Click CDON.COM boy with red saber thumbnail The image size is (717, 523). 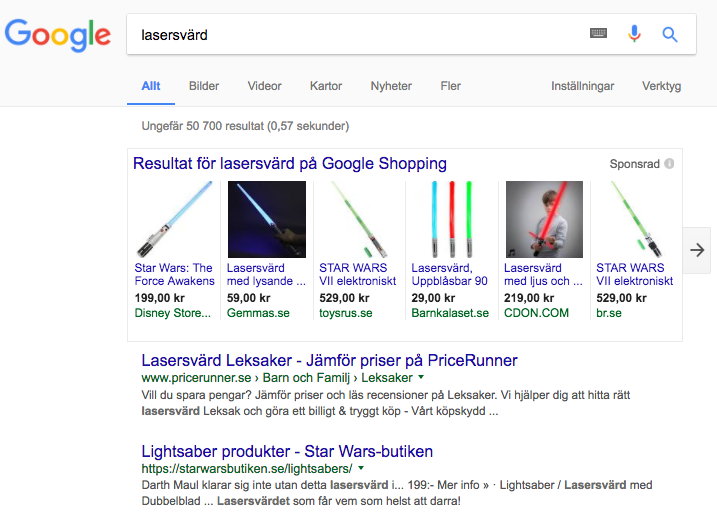click(x=544, y=219)
